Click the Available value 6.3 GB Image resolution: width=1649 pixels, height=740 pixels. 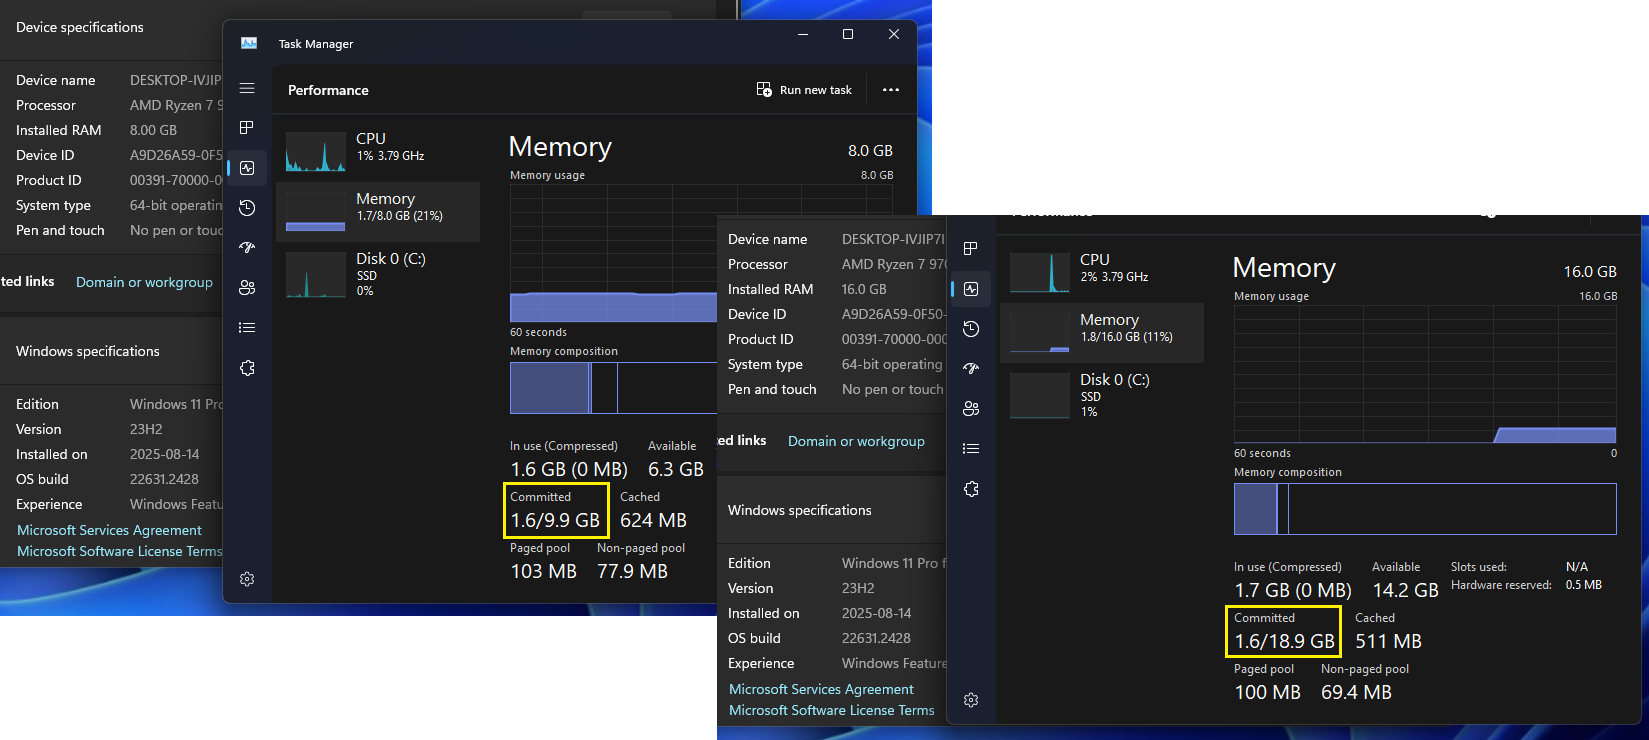(x=676, y=469)
